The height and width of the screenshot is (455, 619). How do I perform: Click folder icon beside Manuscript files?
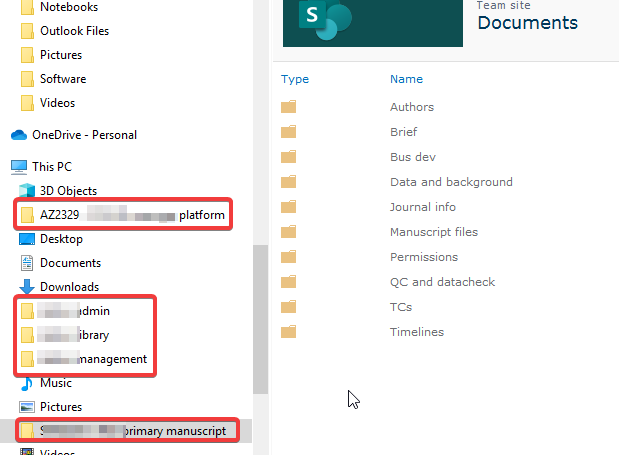289,232
